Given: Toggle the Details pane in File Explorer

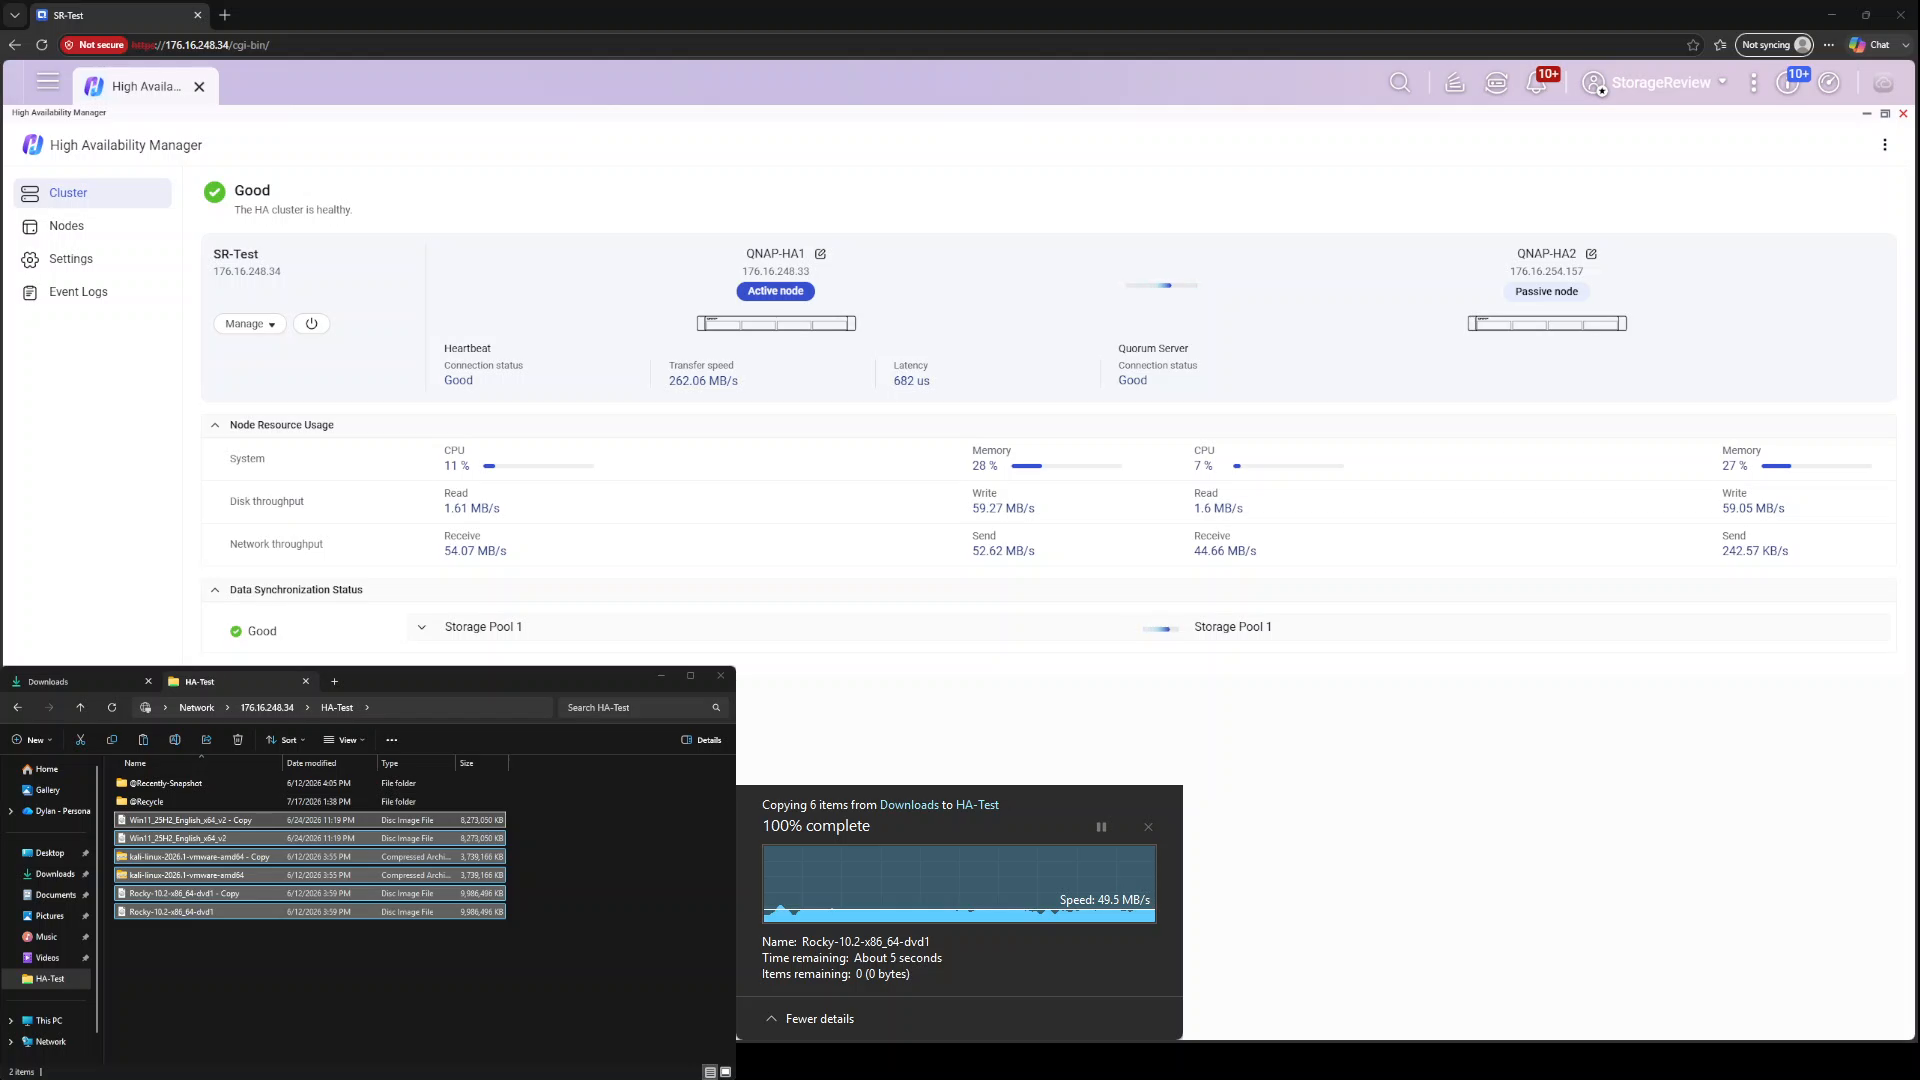Looking at the screenshot, I should 701,740.
